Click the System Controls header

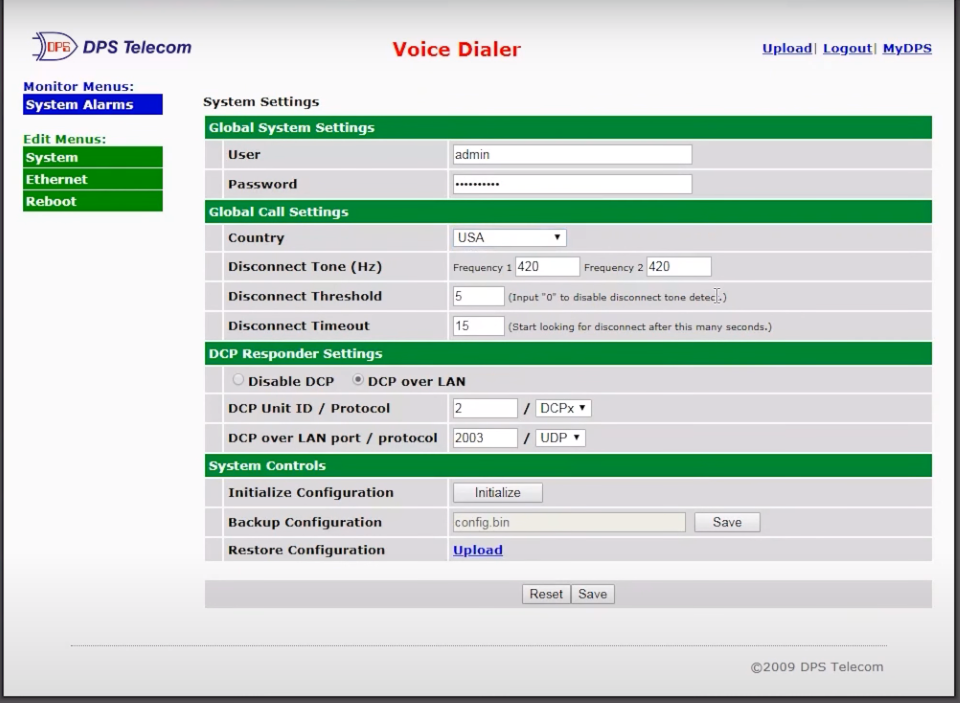(x=568, y=465)
